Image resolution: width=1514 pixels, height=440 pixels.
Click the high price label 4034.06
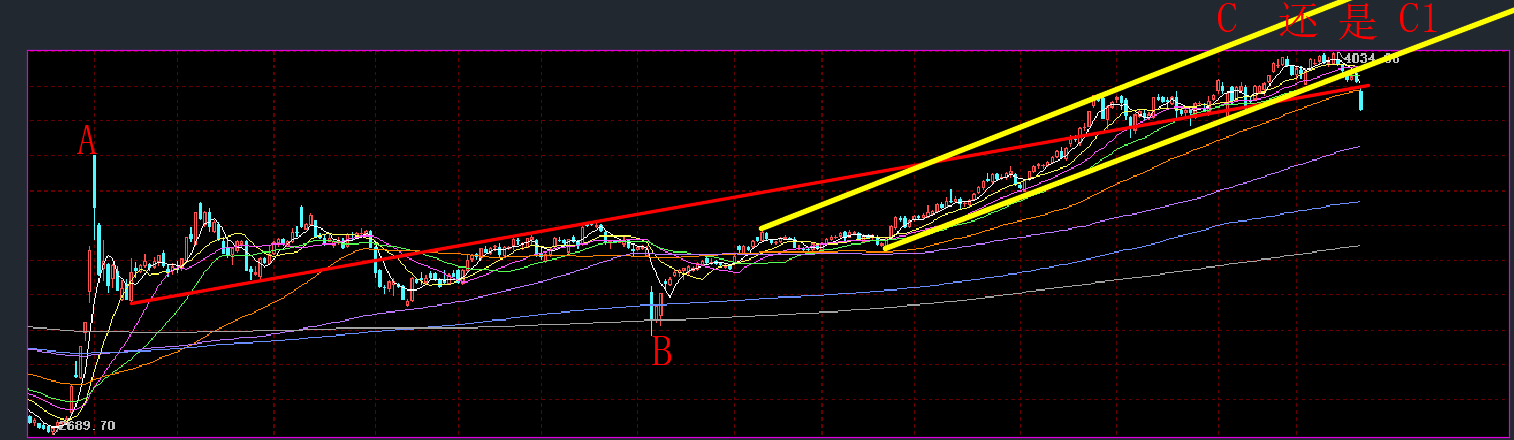(x=1370, y=59)
